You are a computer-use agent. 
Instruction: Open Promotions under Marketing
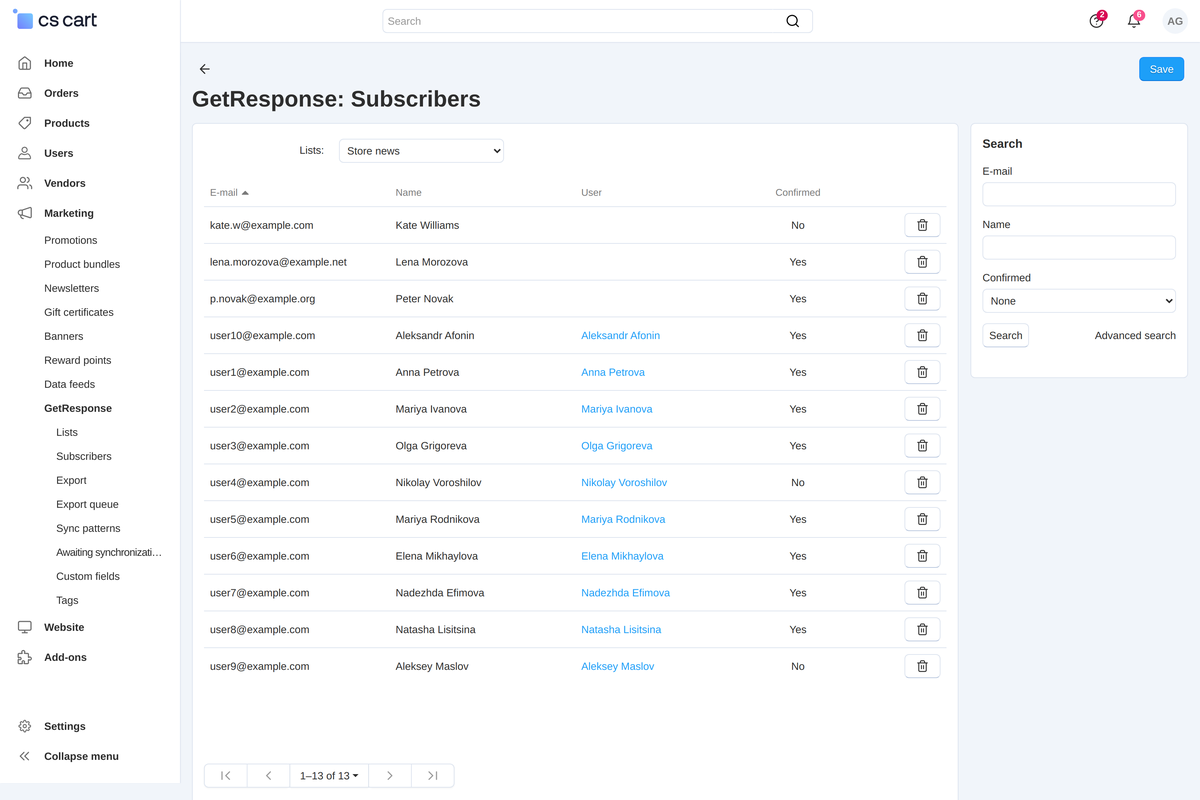[x=71, y=240]
